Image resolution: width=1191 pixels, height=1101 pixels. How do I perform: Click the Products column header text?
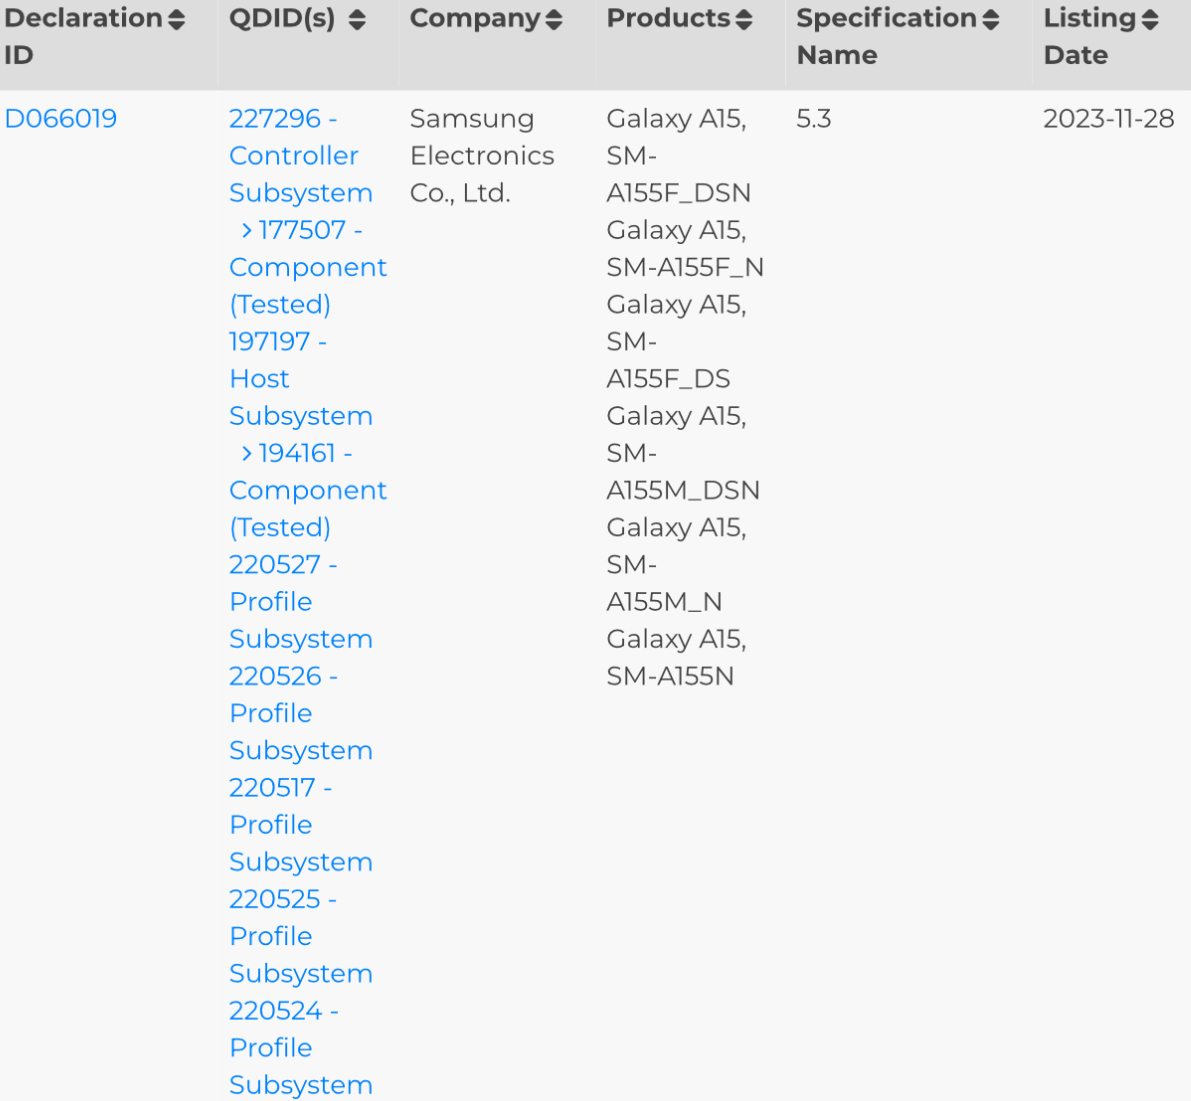[668, 19]
